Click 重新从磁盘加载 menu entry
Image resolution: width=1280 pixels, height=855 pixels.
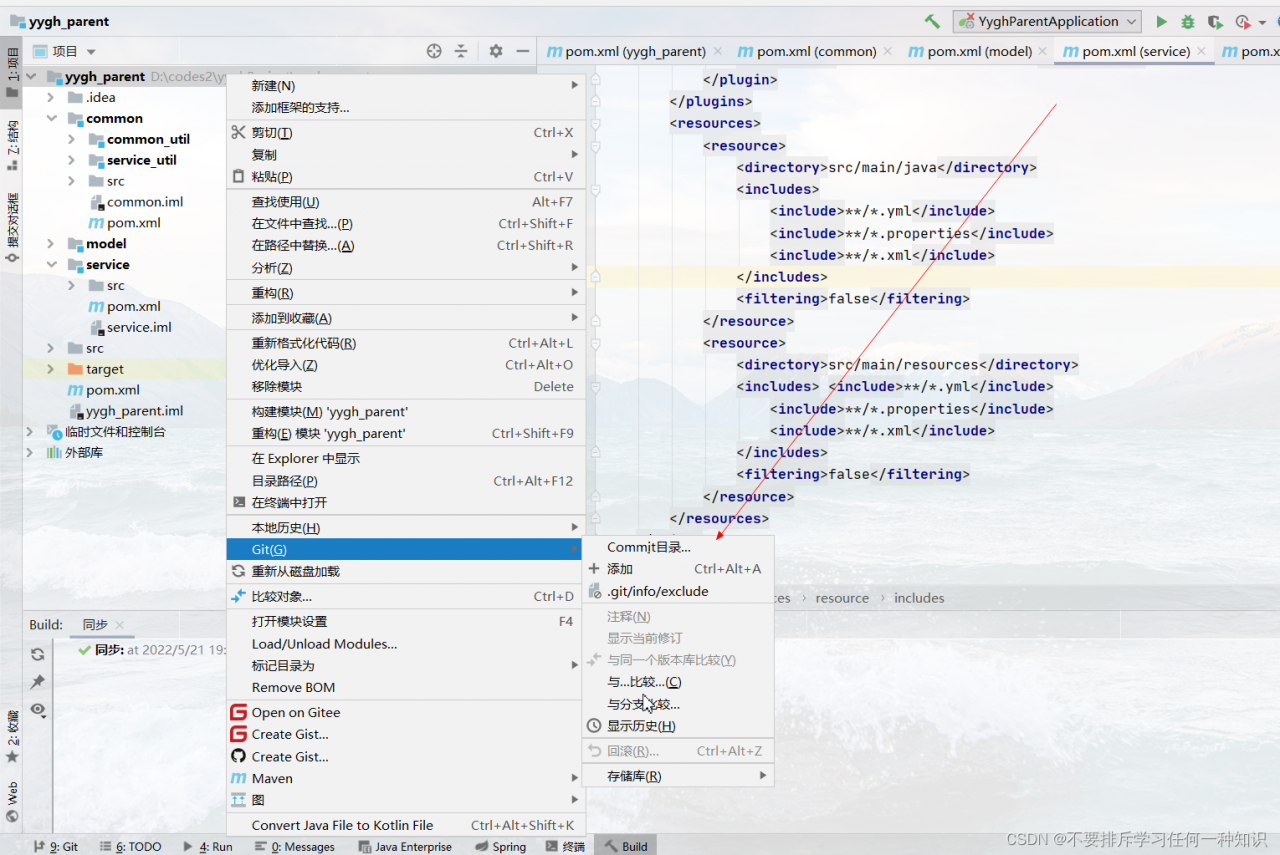405,571
